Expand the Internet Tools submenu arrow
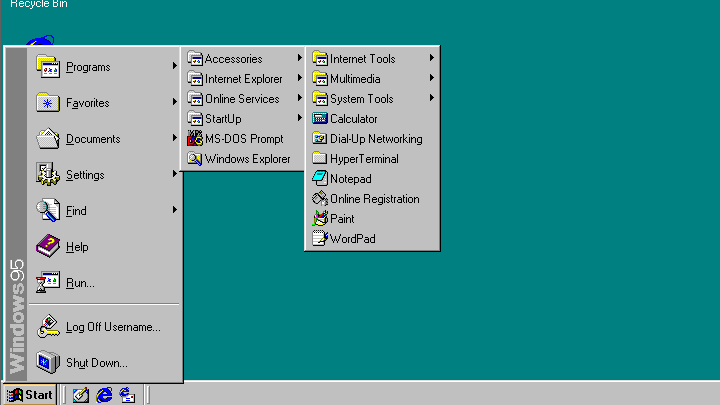720x405 pixels. [432, 58]
